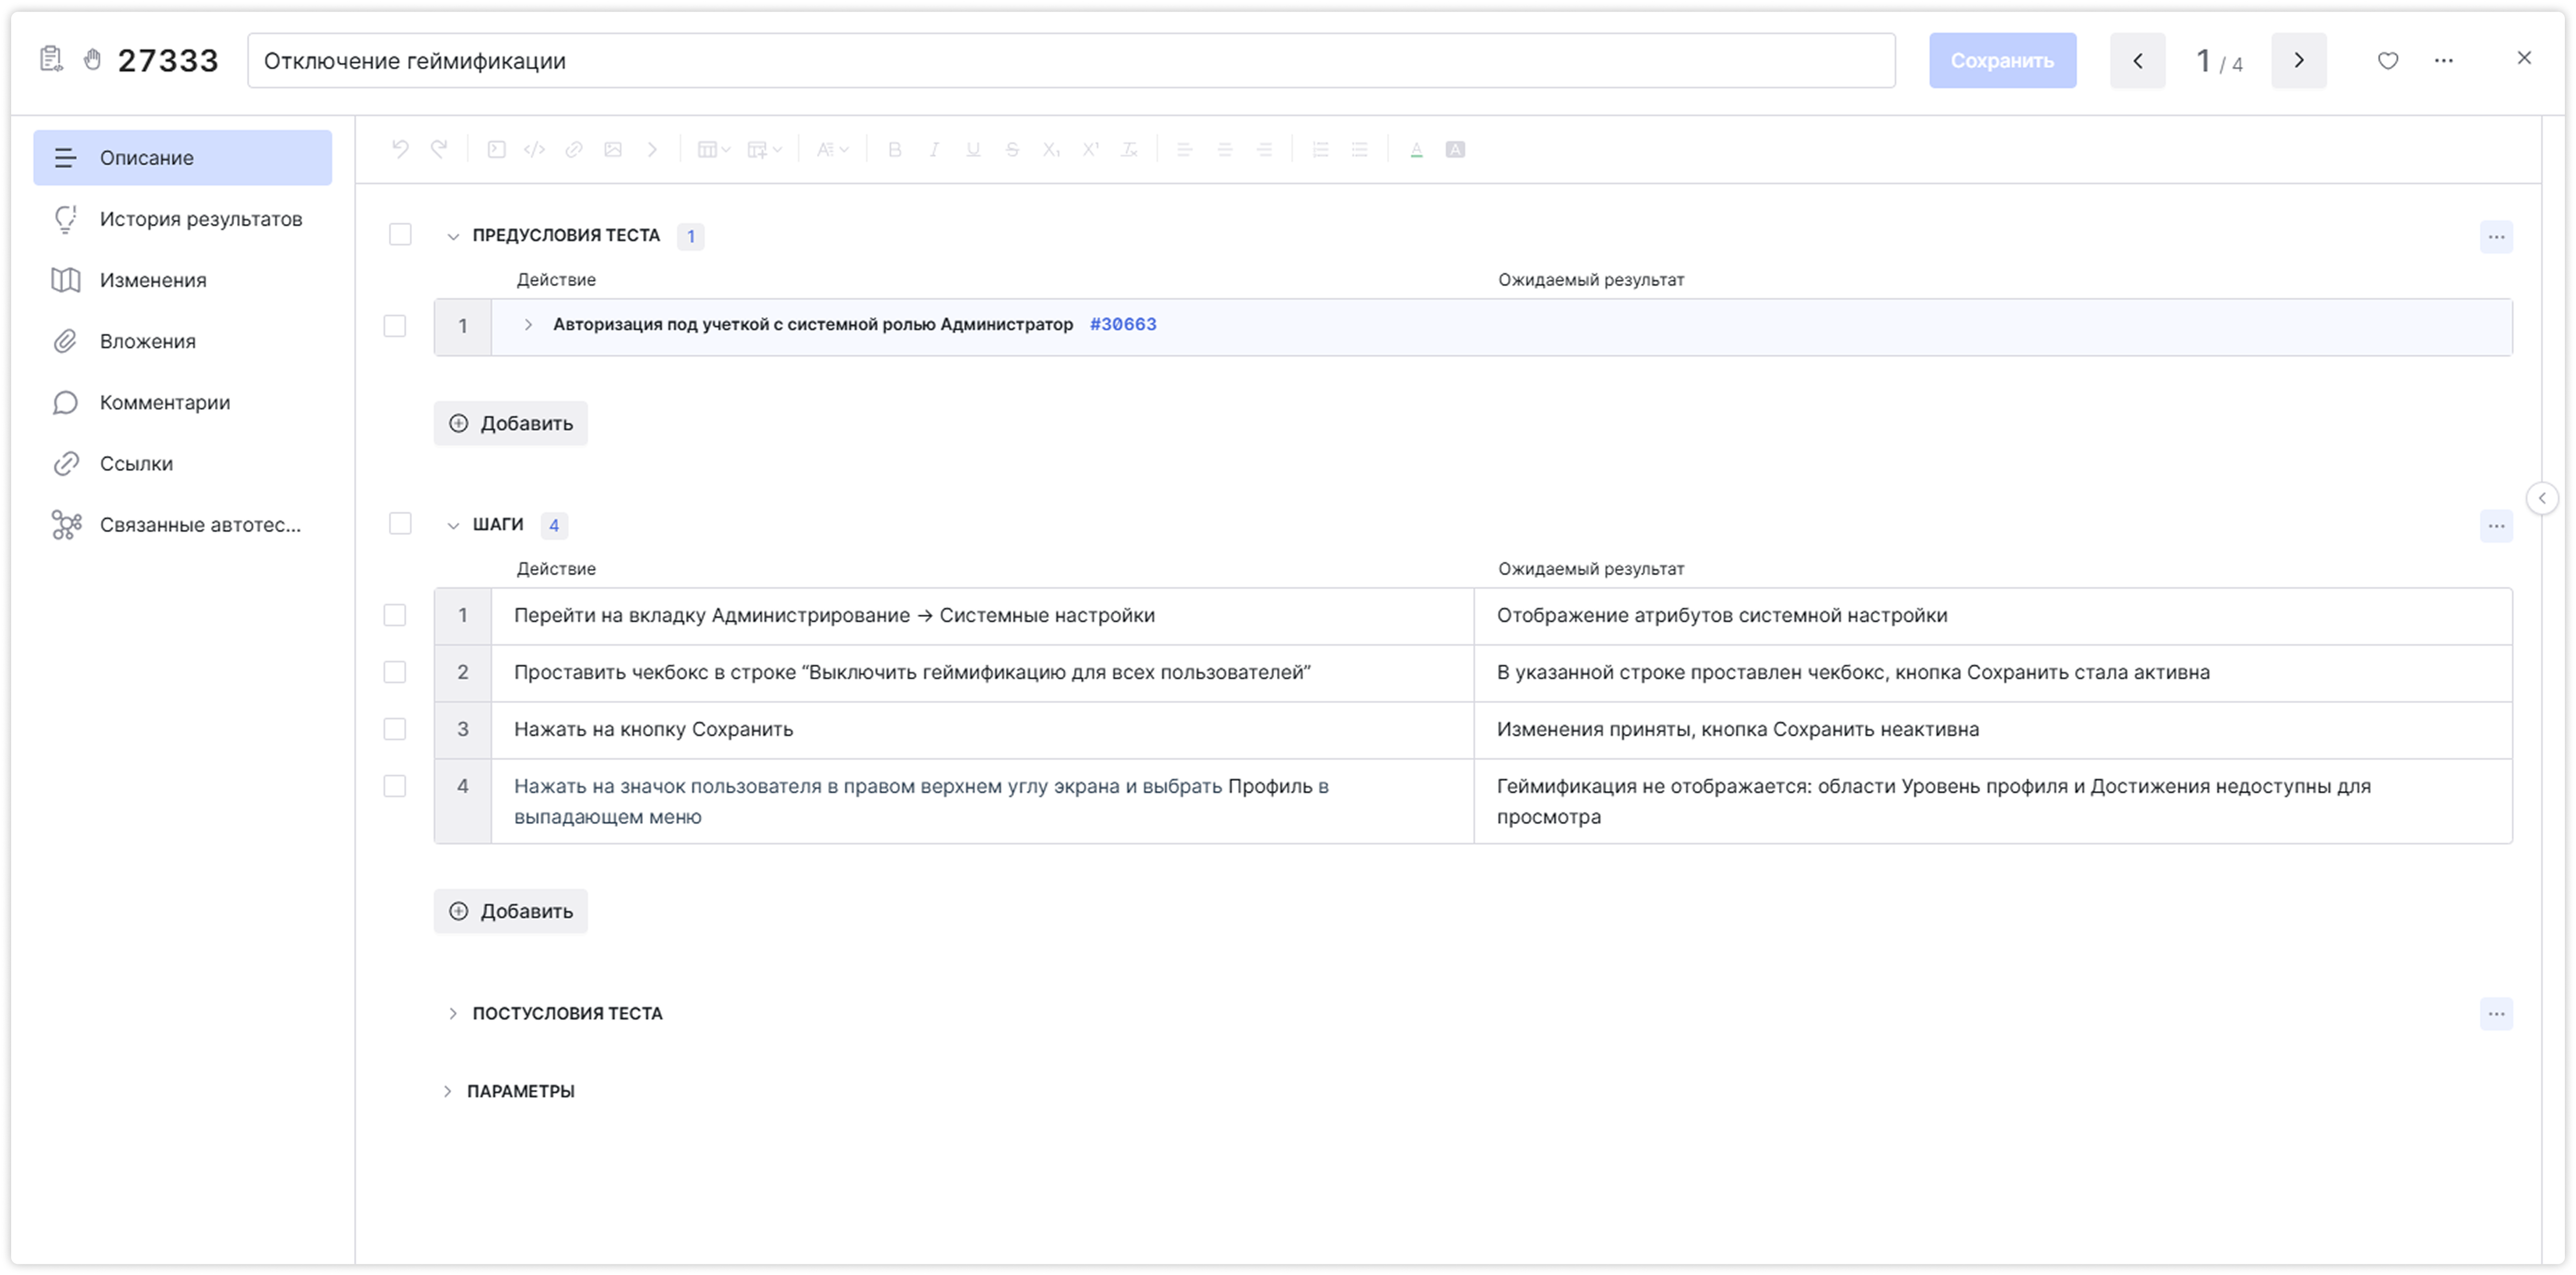Select all preconditions via Предусловия теста checkbox
The image size is (2576, 1275).
(x=400, y=235)
